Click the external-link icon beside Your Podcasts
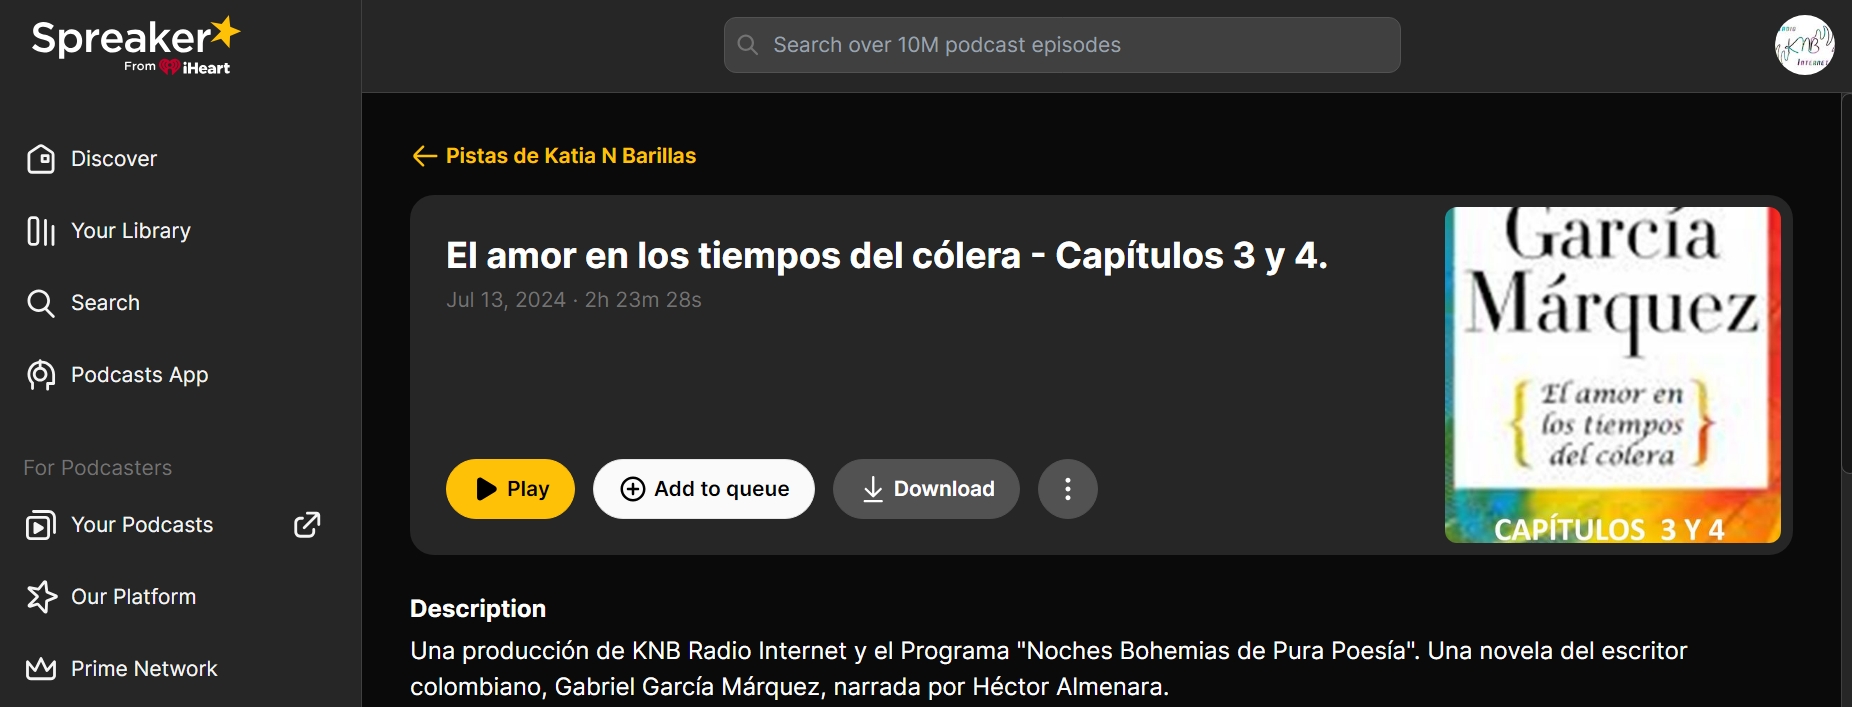The width and height of the screenshot is (1852, 707). [307, 525]
